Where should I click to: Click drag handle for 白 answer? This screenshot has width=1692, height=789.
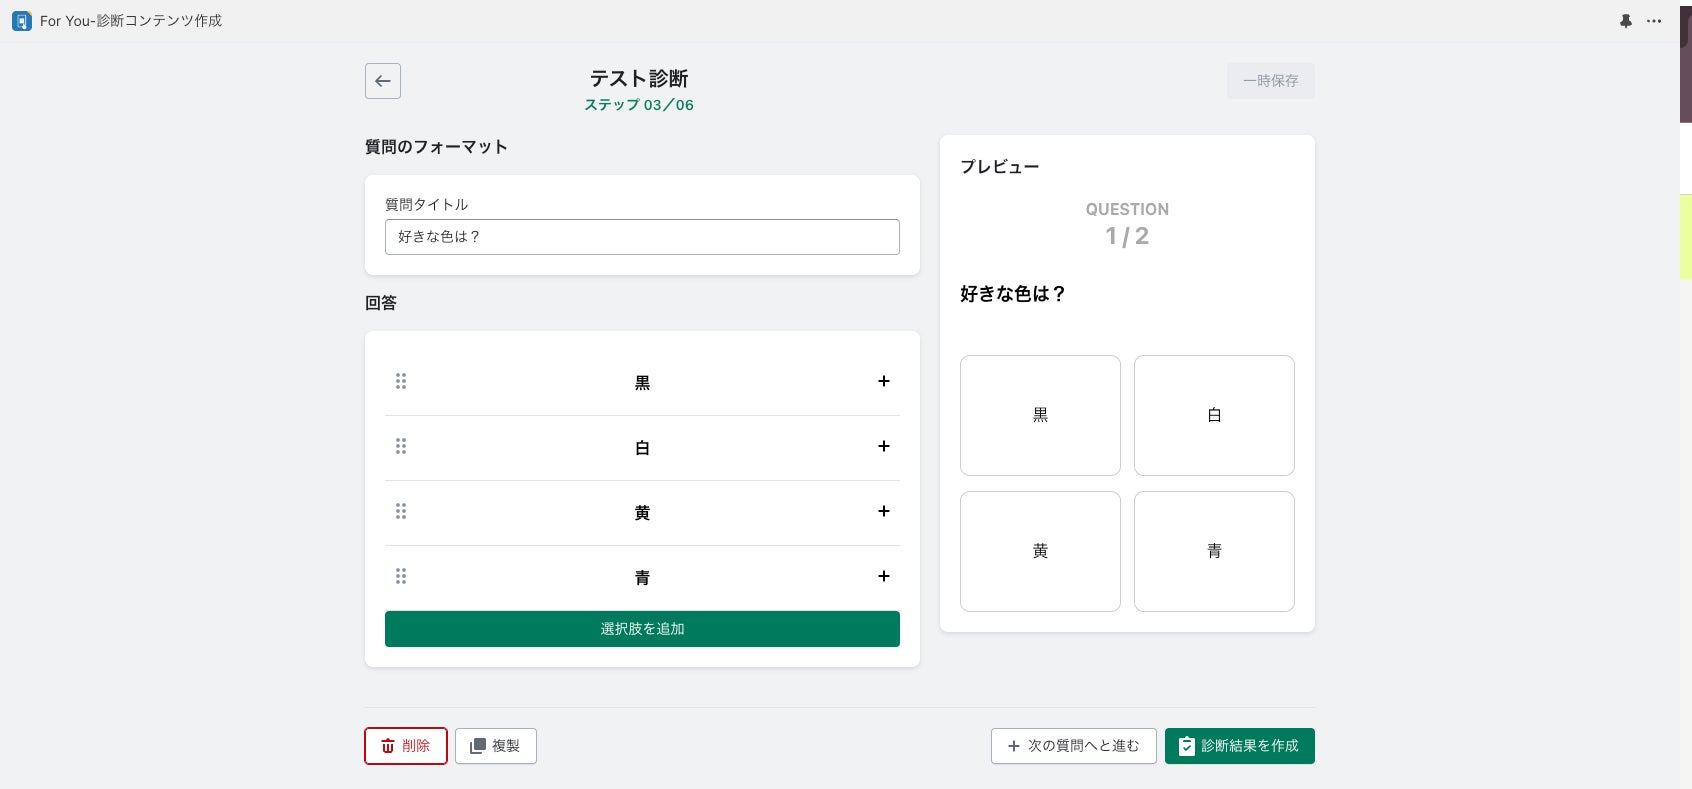pyautogui.click(x=401, y=446)
